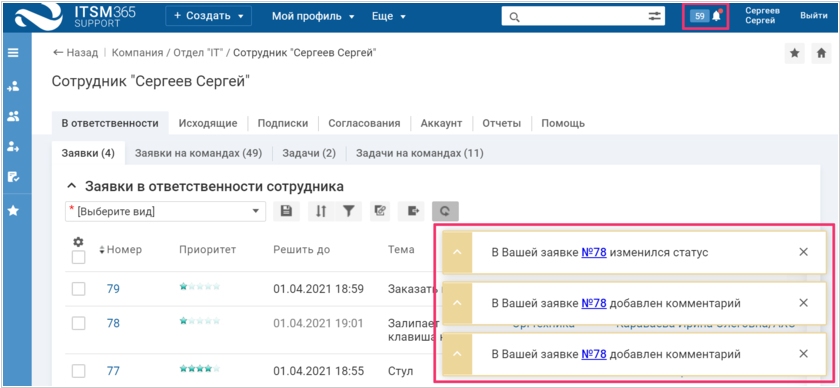
Task: Select the Заявки (4) subtab
Action: click(88, 153)
